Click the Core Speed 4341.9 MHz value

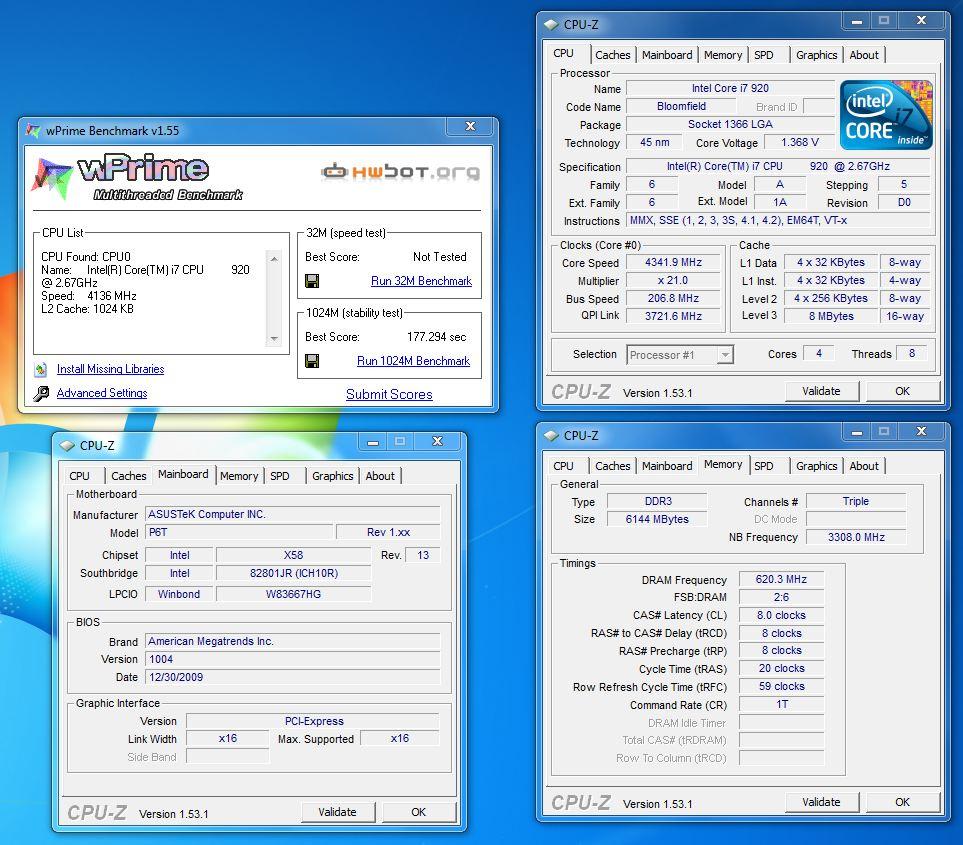pos(673,262)
